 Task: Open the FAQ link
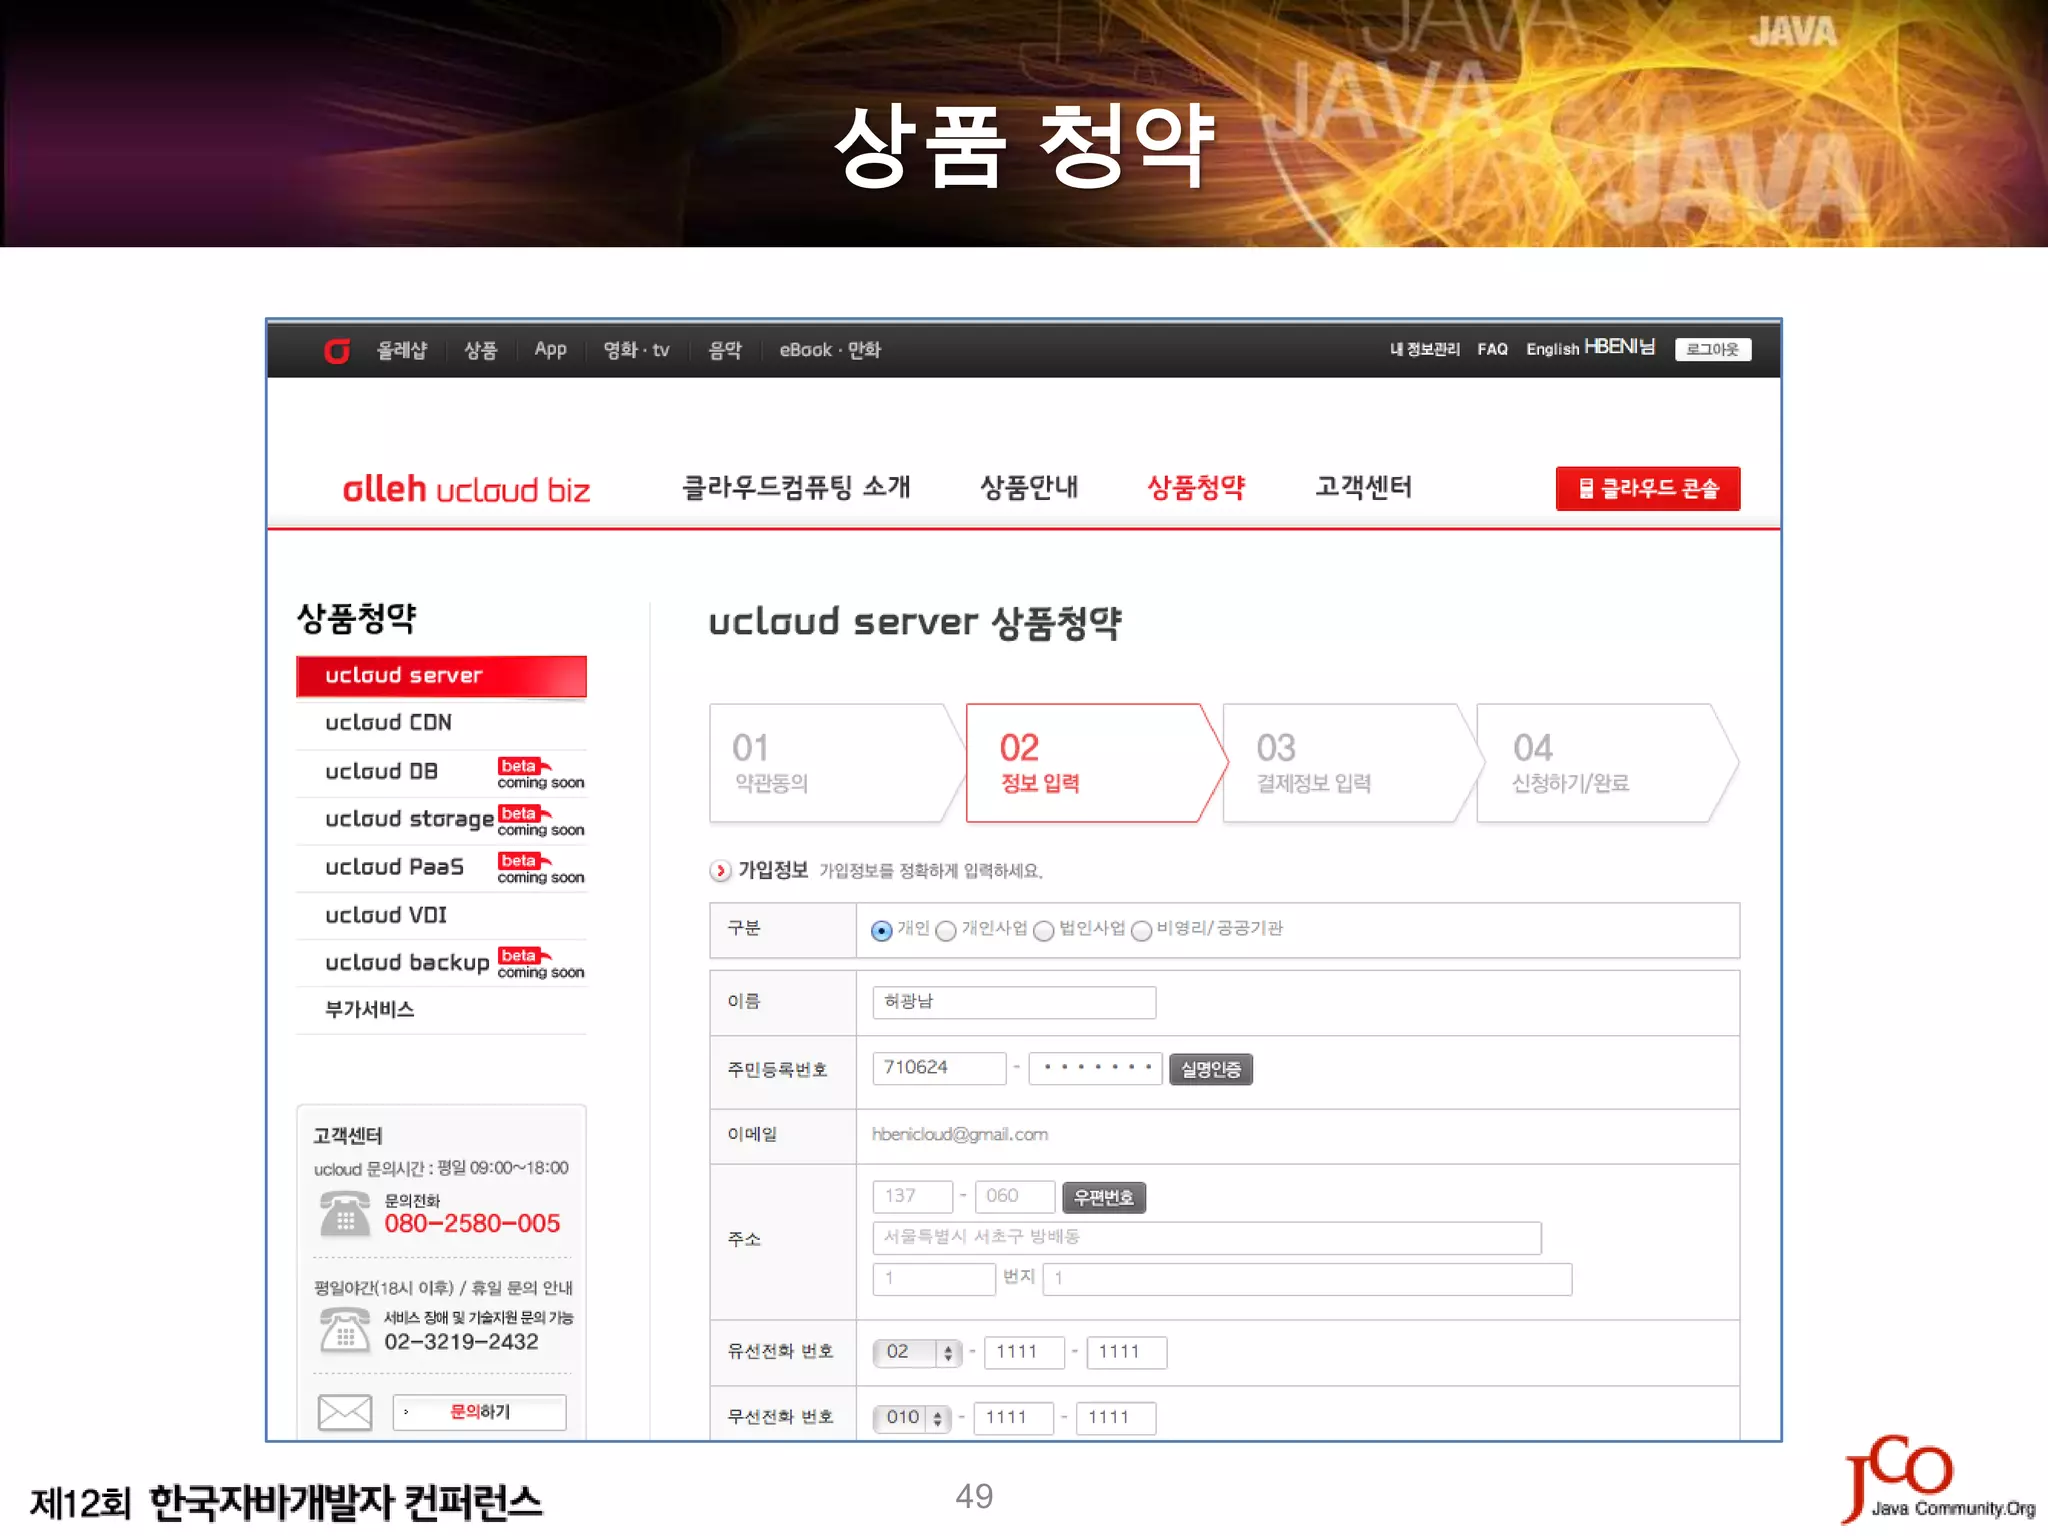click(1493, 349)
